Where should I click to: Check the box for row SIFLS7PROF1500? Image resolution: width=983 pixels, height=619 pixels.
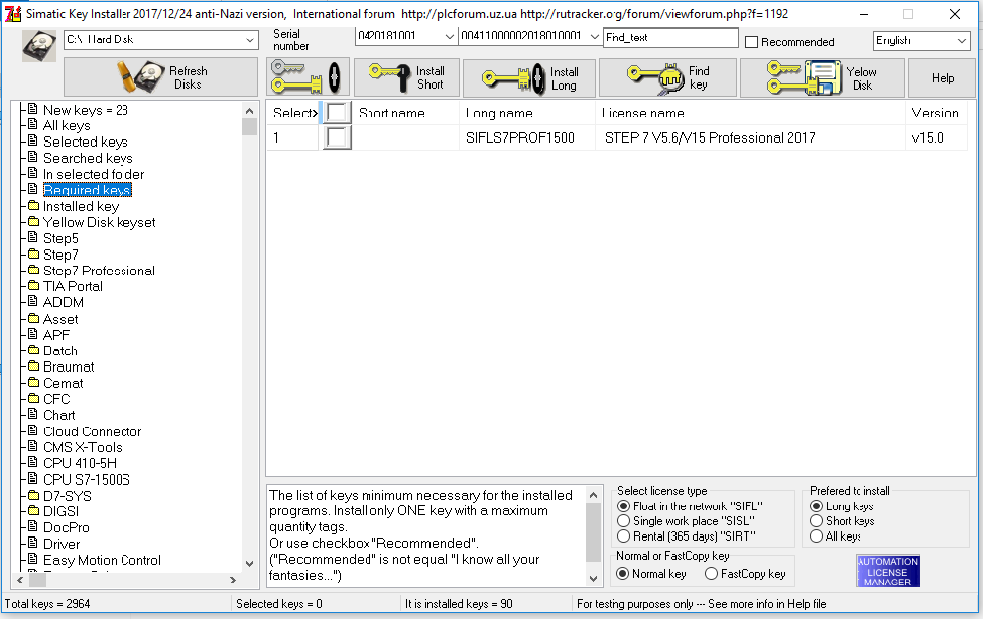click(x=337, y=137)
